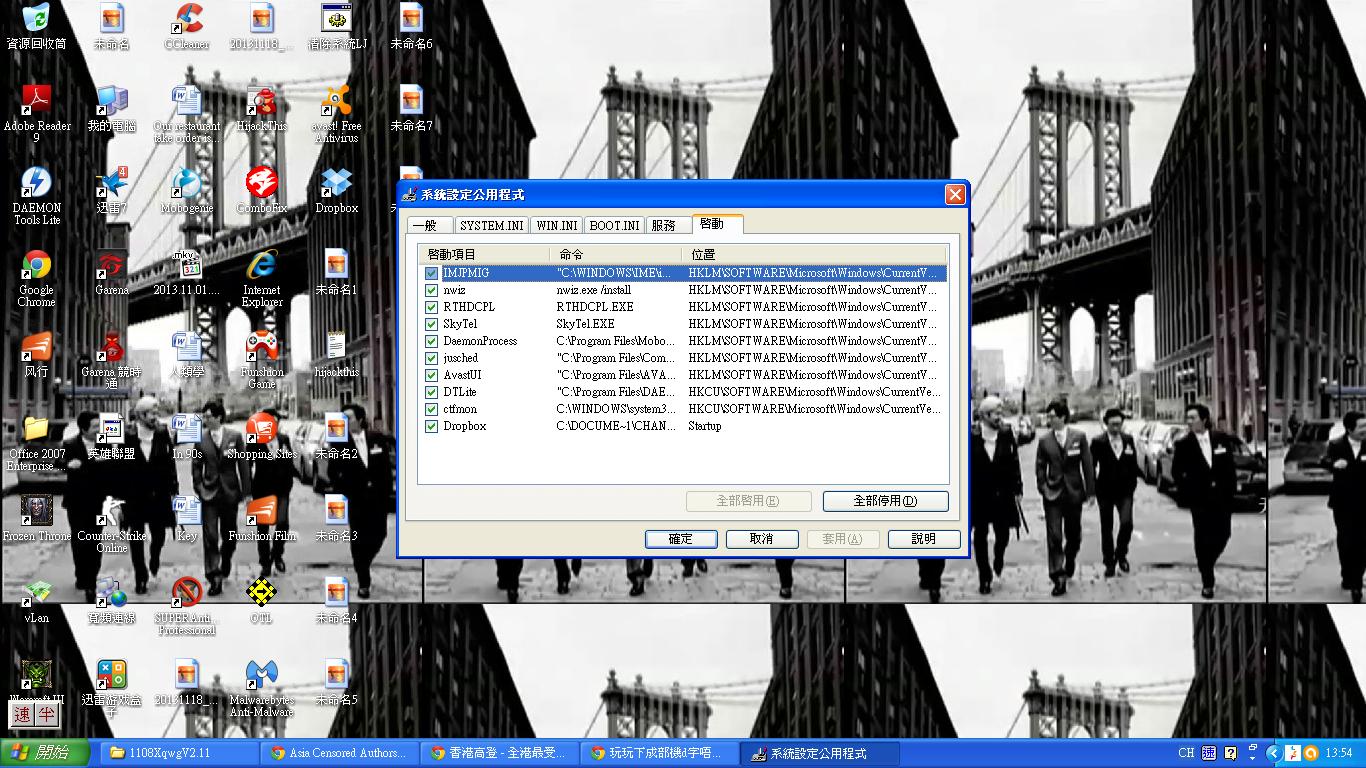
Task: Uncheck the nwiz startup item
Action: pyautogui.click(x=432, y=290)
